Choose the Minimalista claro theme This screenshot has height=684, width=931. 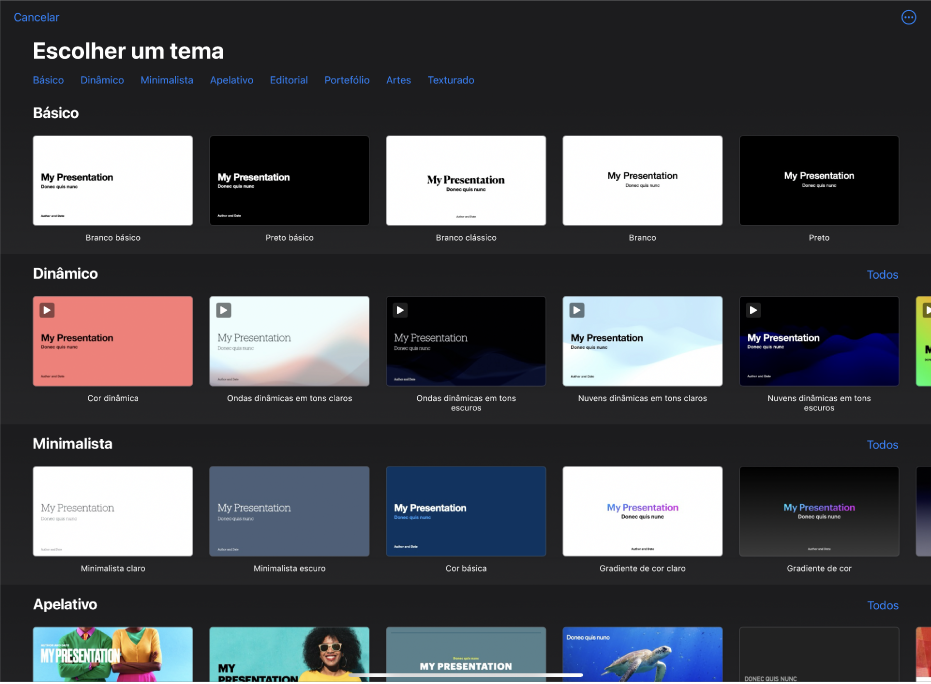point(113,511)
